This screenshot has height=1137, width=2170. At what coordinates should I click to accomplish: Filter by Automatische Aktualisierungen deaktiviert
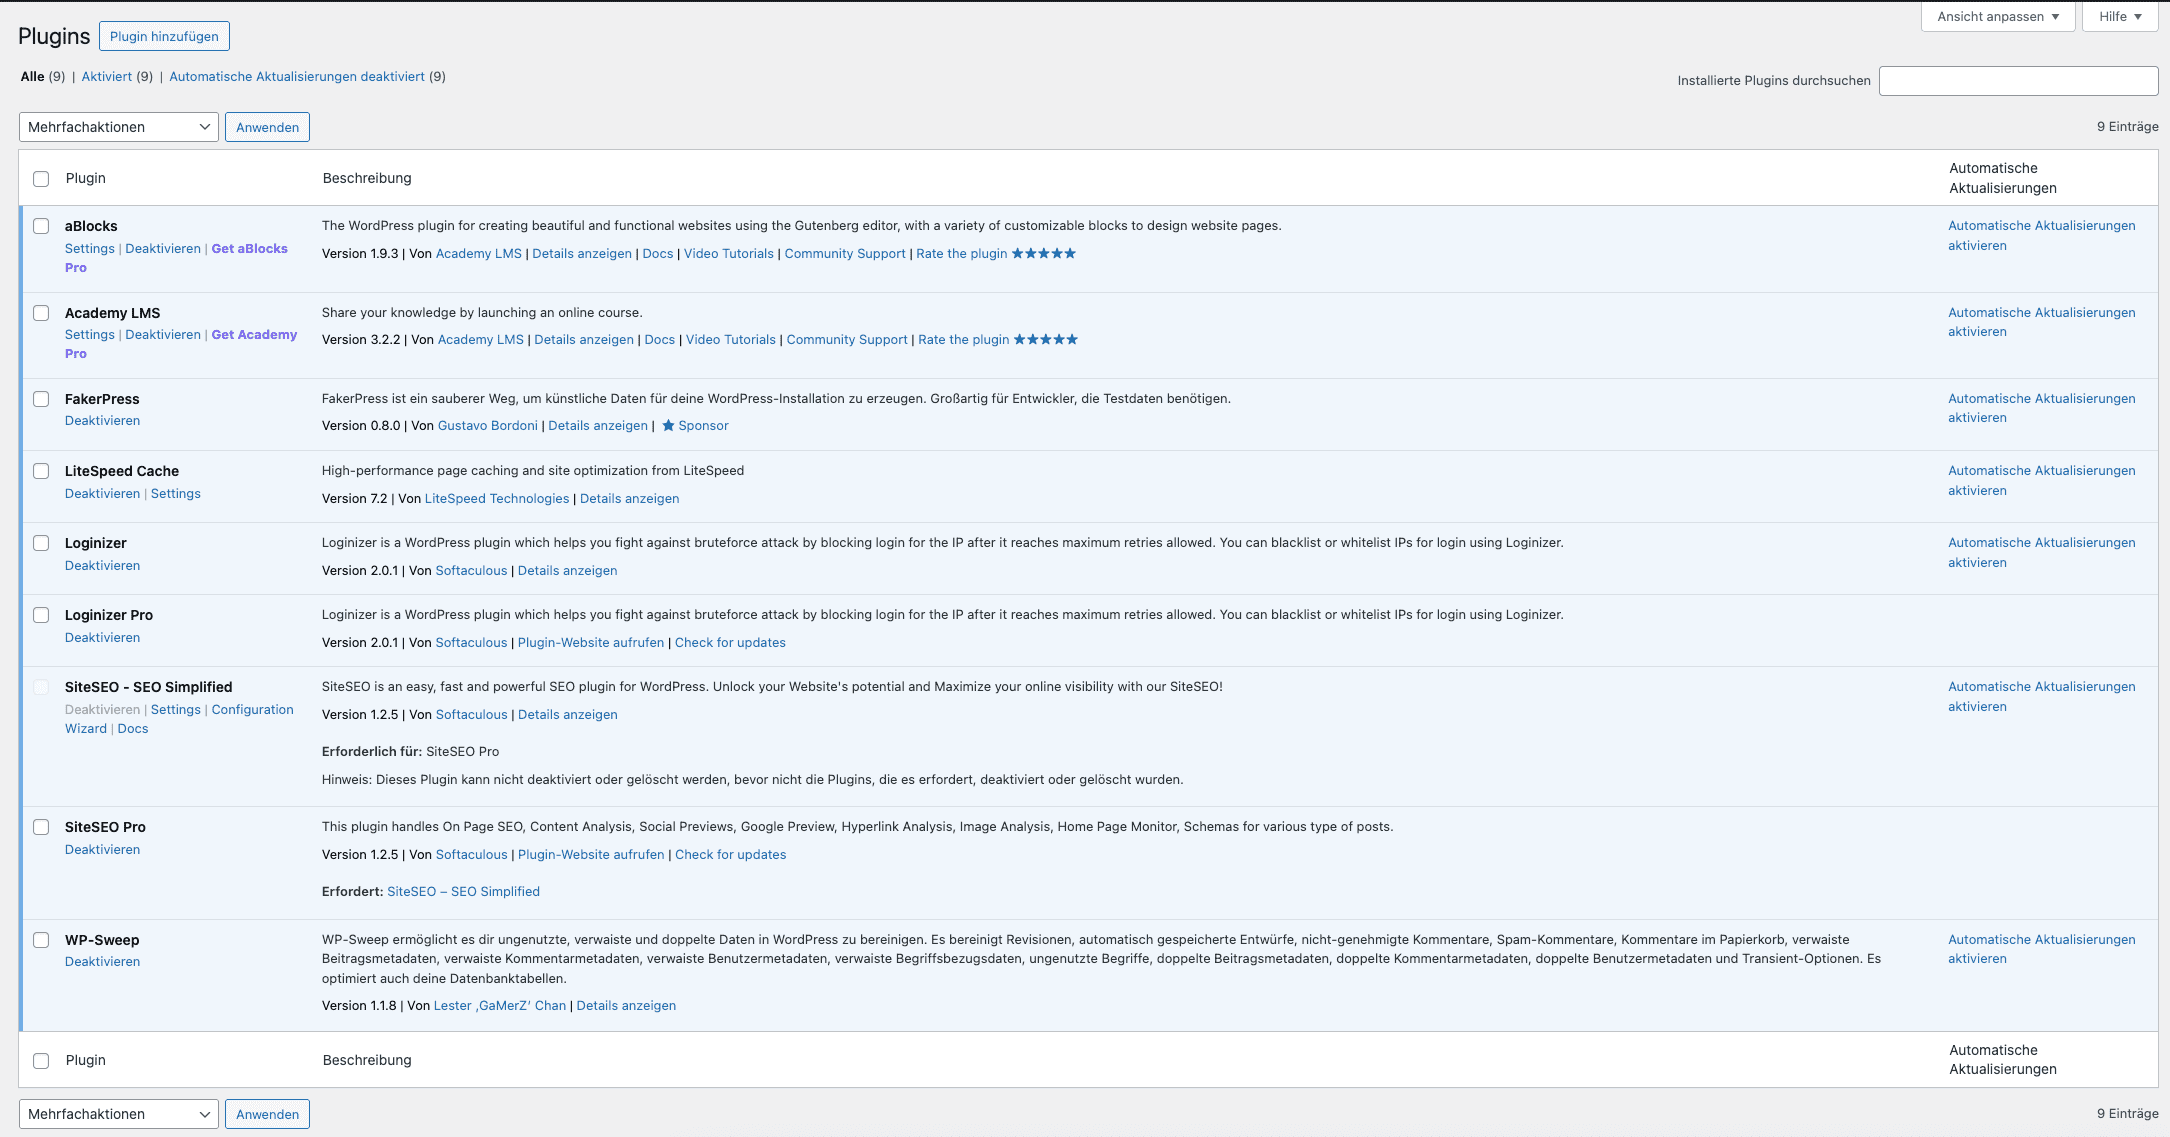click(297, 76)
